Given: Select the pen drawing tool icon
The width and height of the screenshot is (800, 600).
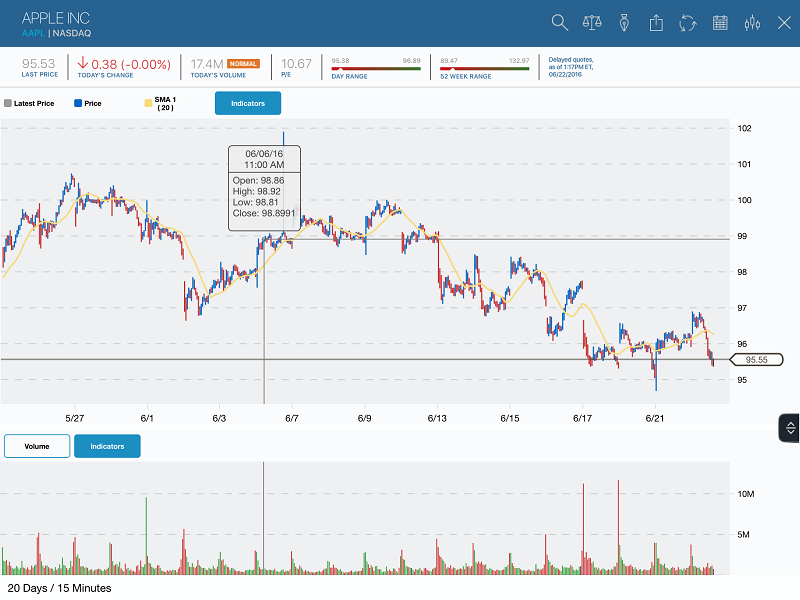Looking at the screenshot, I should pyautogui.click(x=624, y=23).
